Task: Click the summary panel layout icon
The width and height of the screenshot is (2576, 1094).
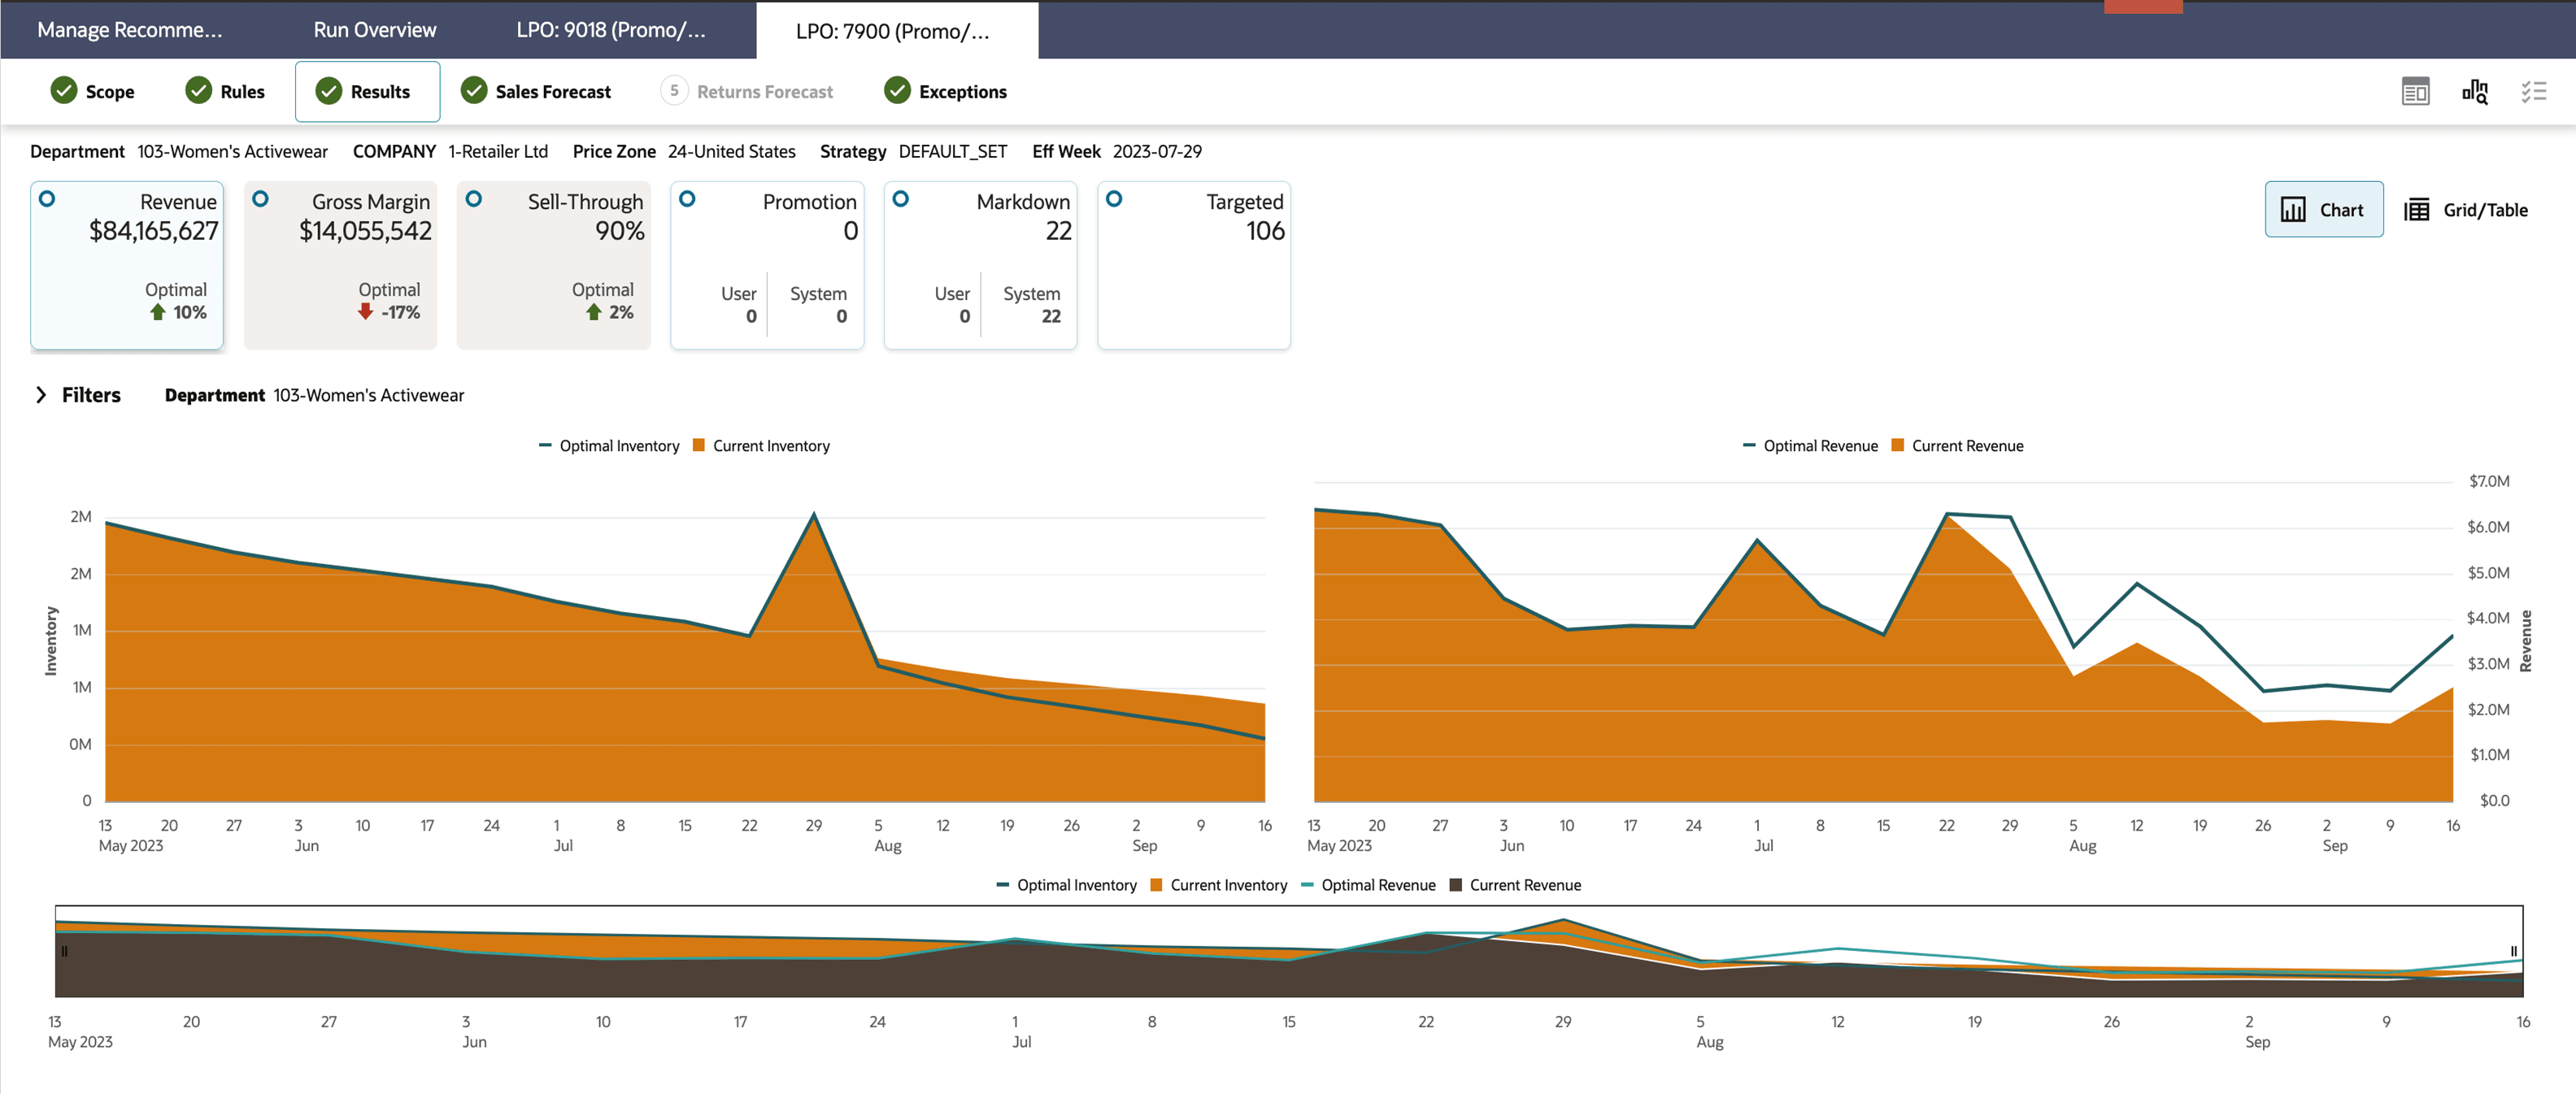Action: click(2415, 92)
